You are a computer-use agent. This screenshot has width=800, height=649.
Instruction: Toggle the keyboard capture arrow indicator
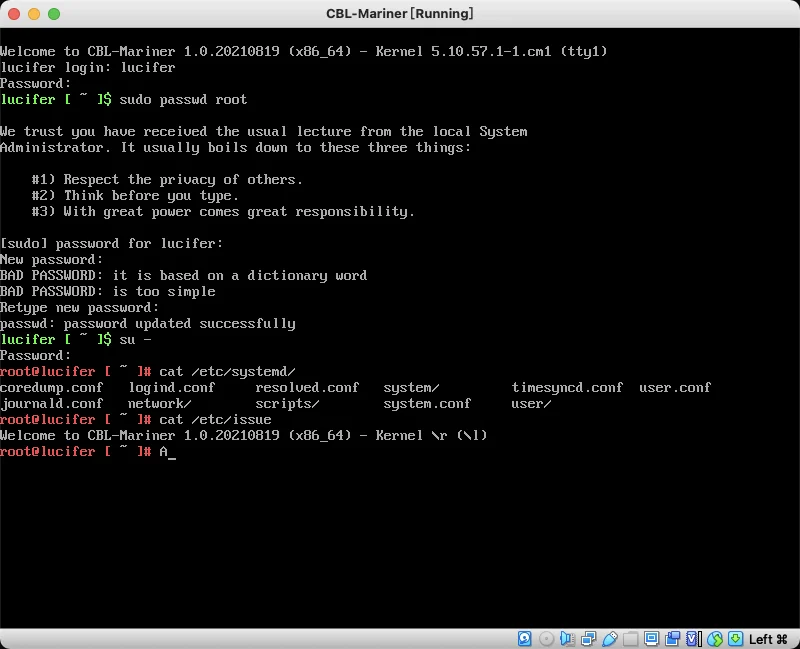point(735,639)
